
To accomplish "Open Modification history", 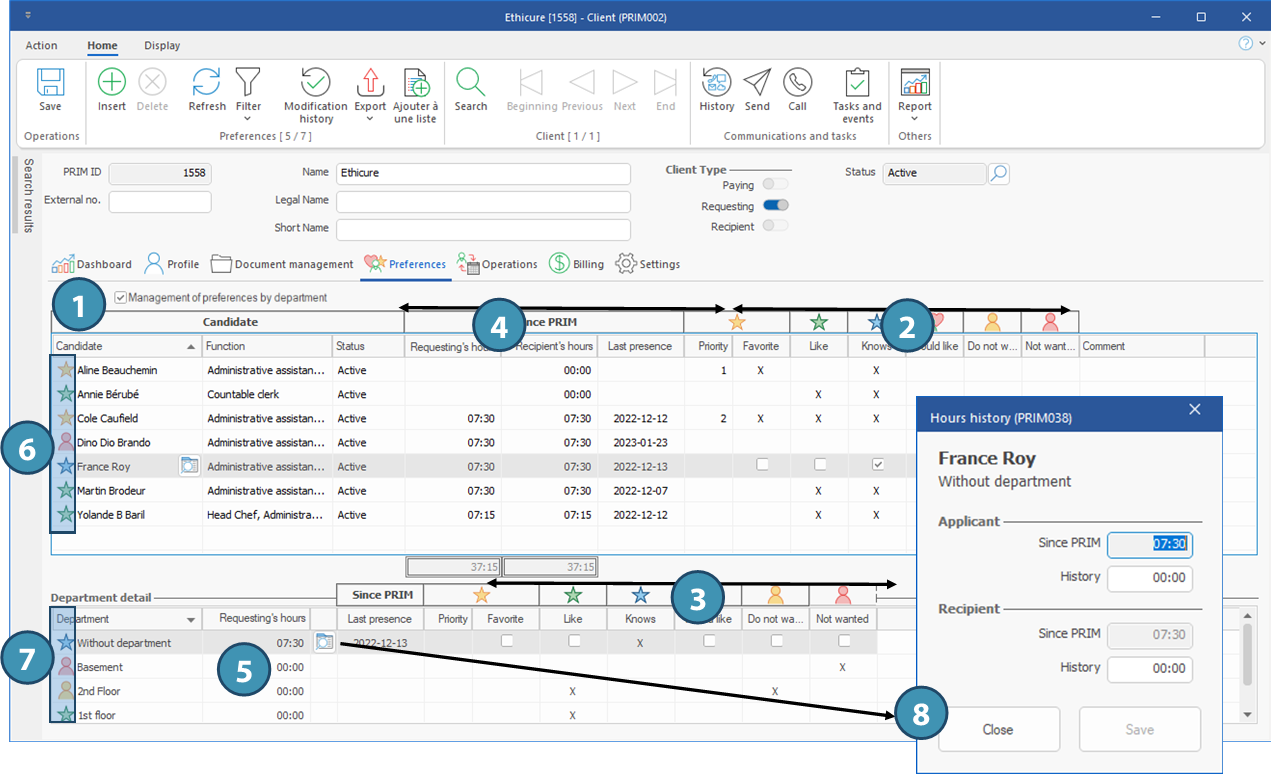I will (315, 82).
